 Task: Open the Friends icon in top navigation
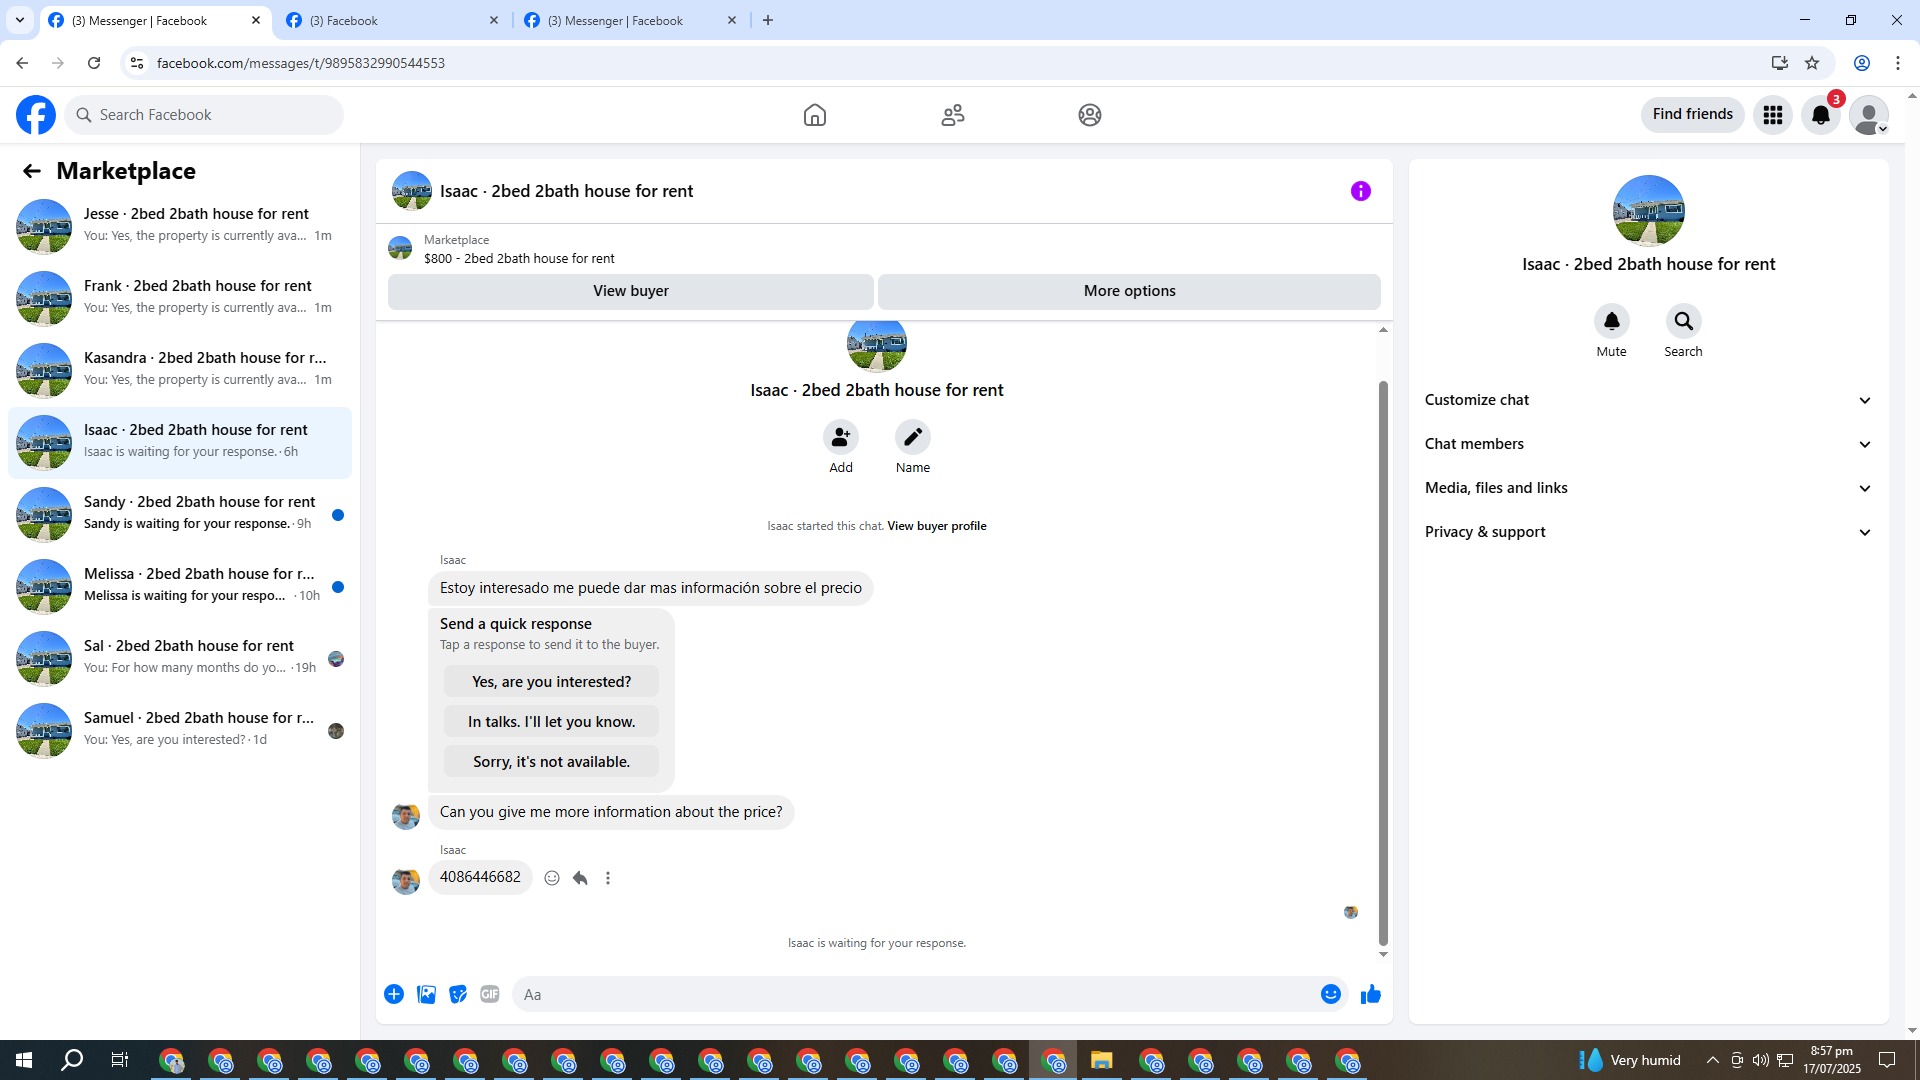coord(952,115)
